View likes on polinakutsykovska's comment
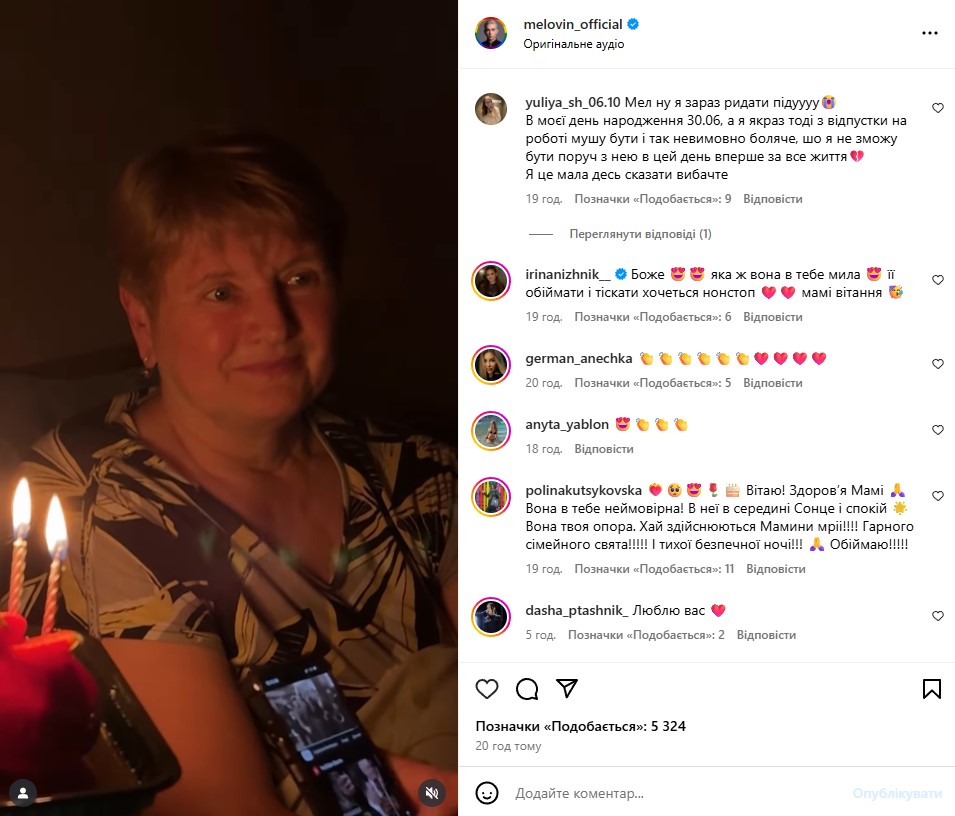Screen dimensions: 955x816 (654, 569)
